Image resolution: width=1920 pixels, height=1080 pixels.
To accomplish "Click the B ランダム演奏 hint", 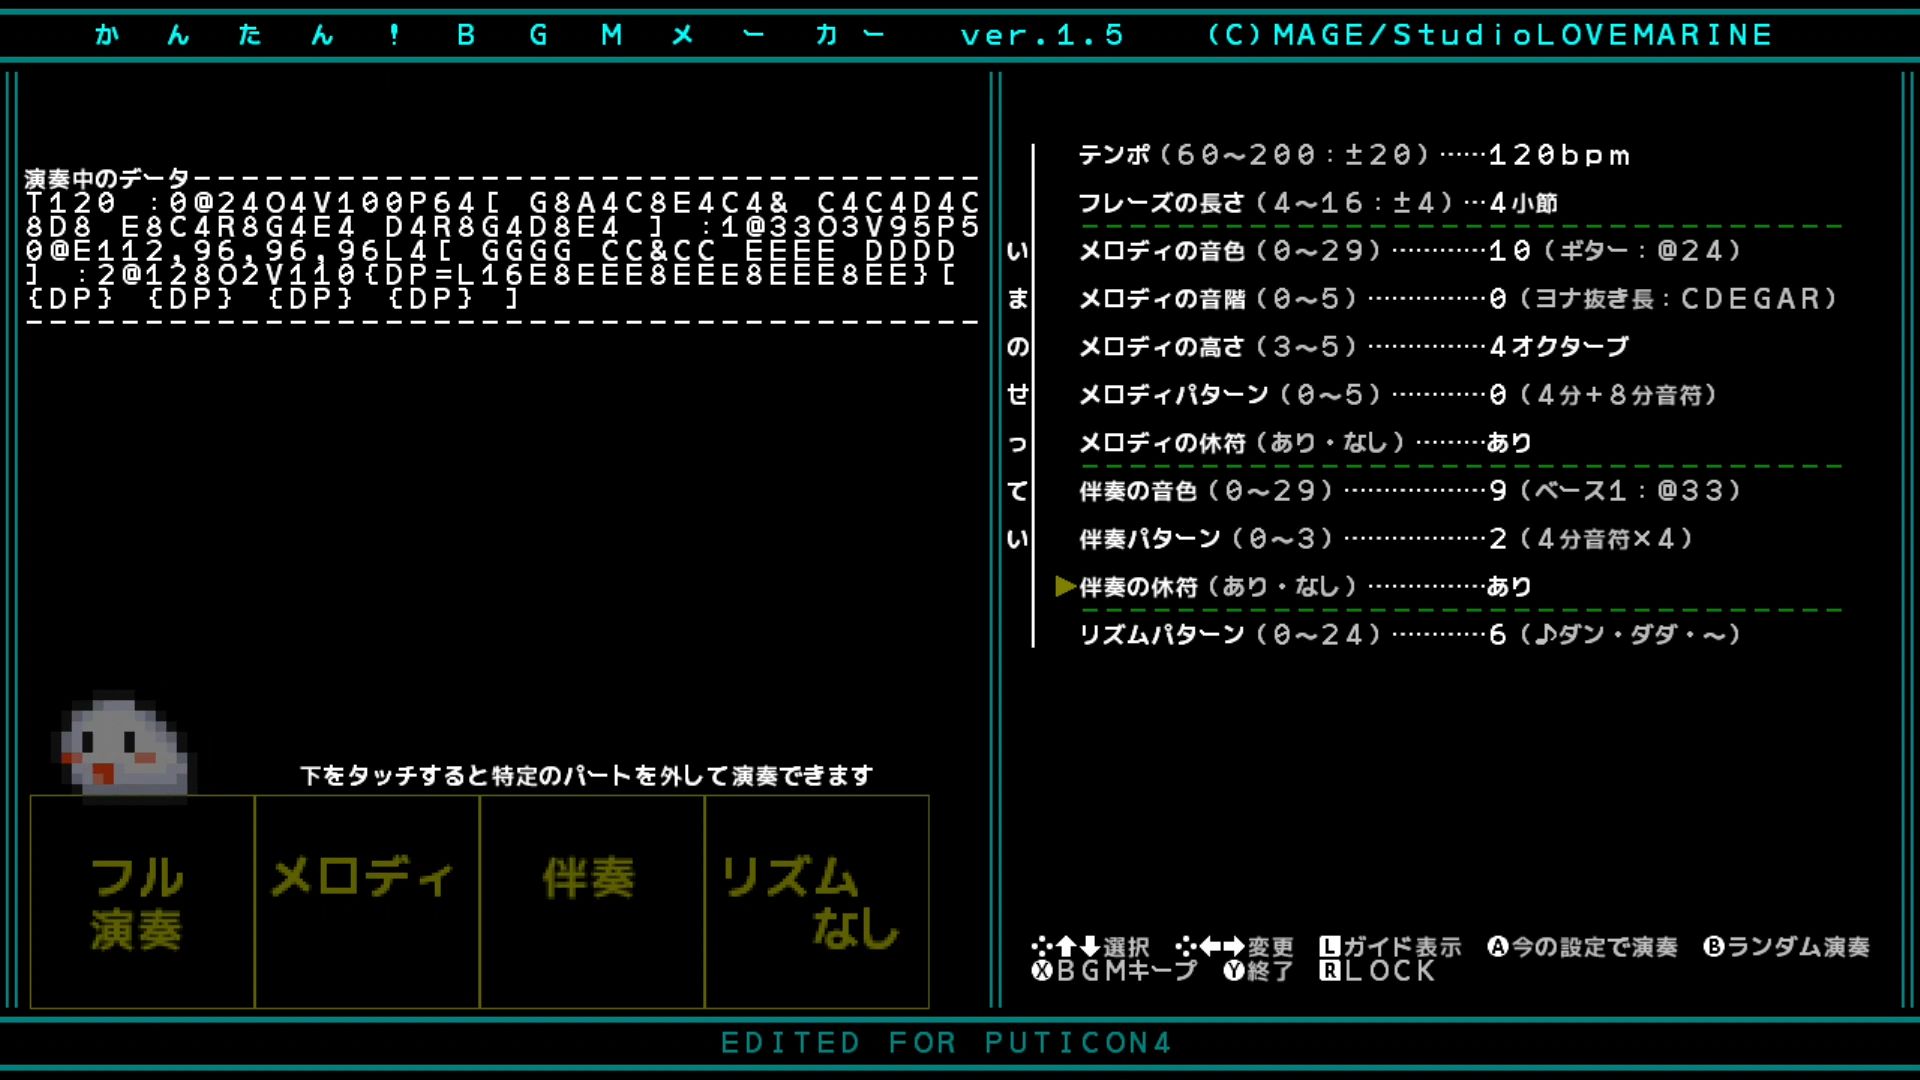I will tap(1786, 946).
